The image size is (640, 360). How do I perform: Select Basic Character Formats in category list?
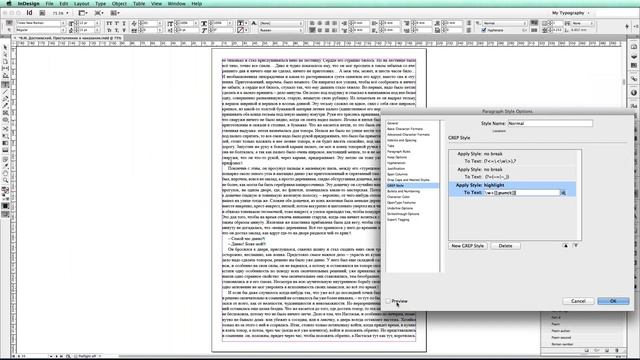click(x=405, y=129)
